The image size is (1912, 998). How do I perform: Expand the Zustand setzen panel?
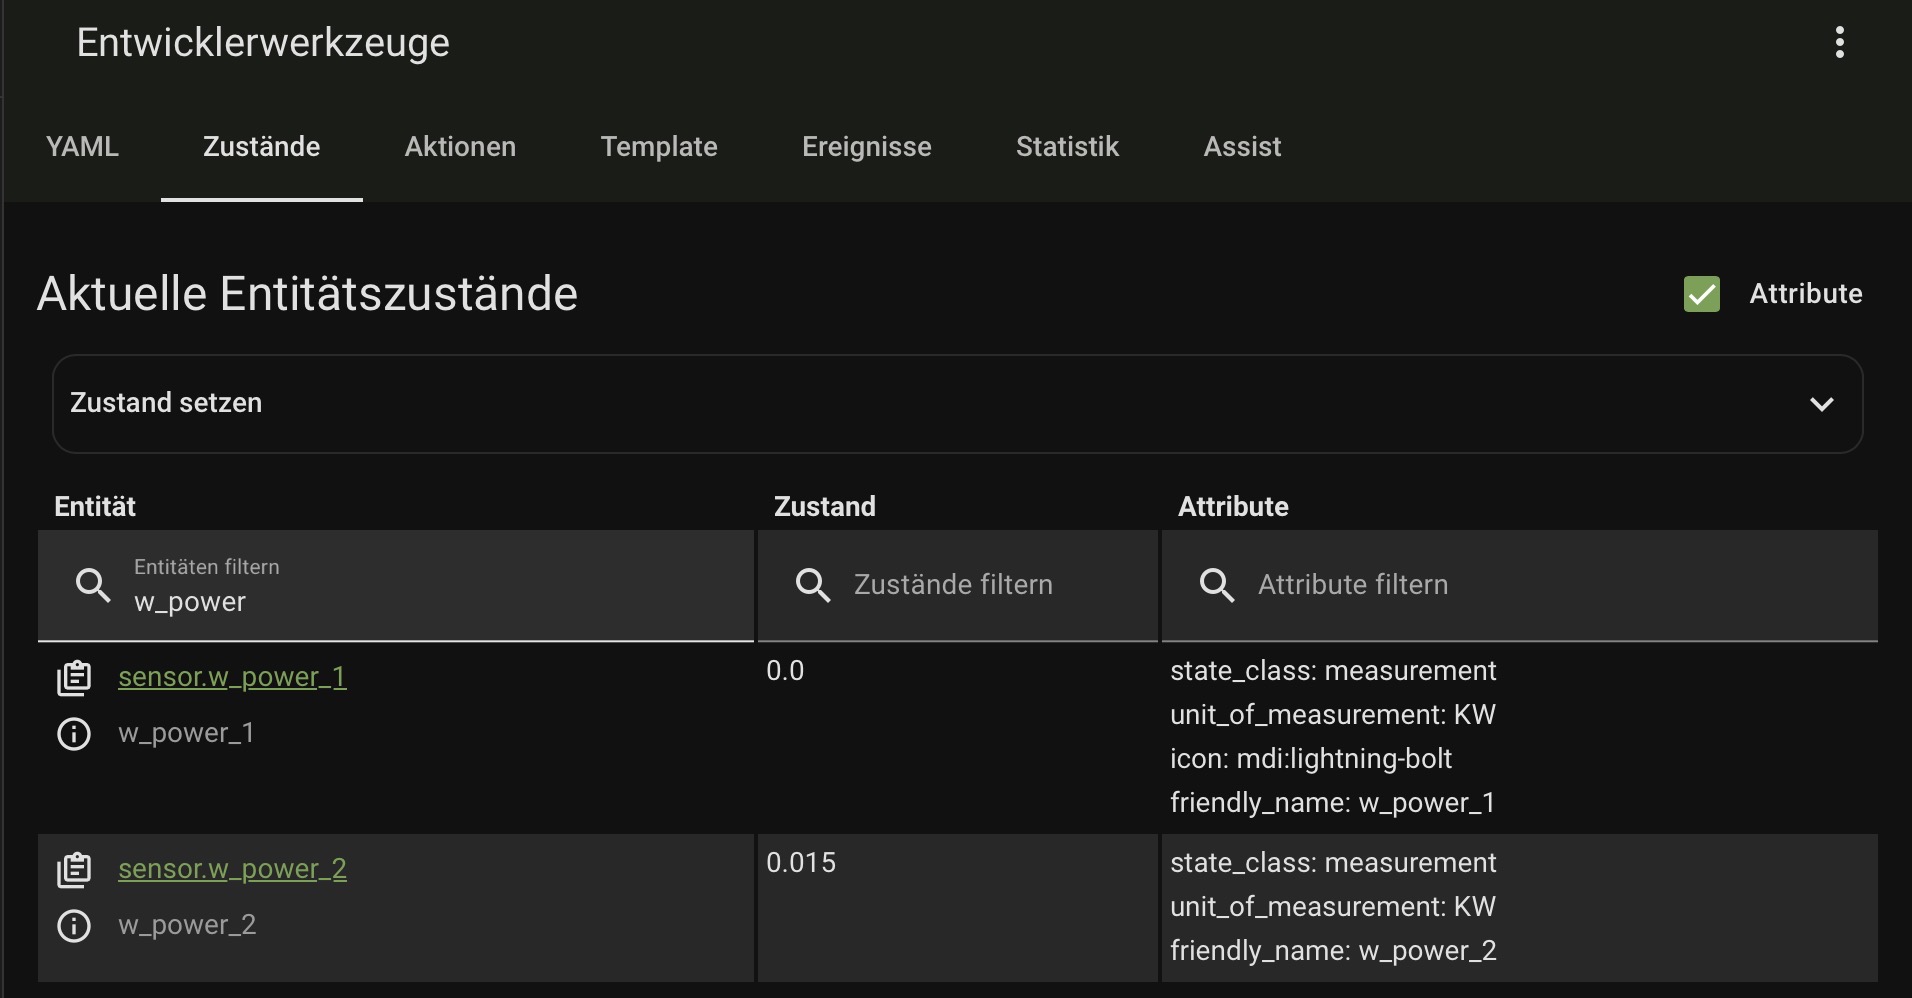pyautogui.click(x=900, y=403)
